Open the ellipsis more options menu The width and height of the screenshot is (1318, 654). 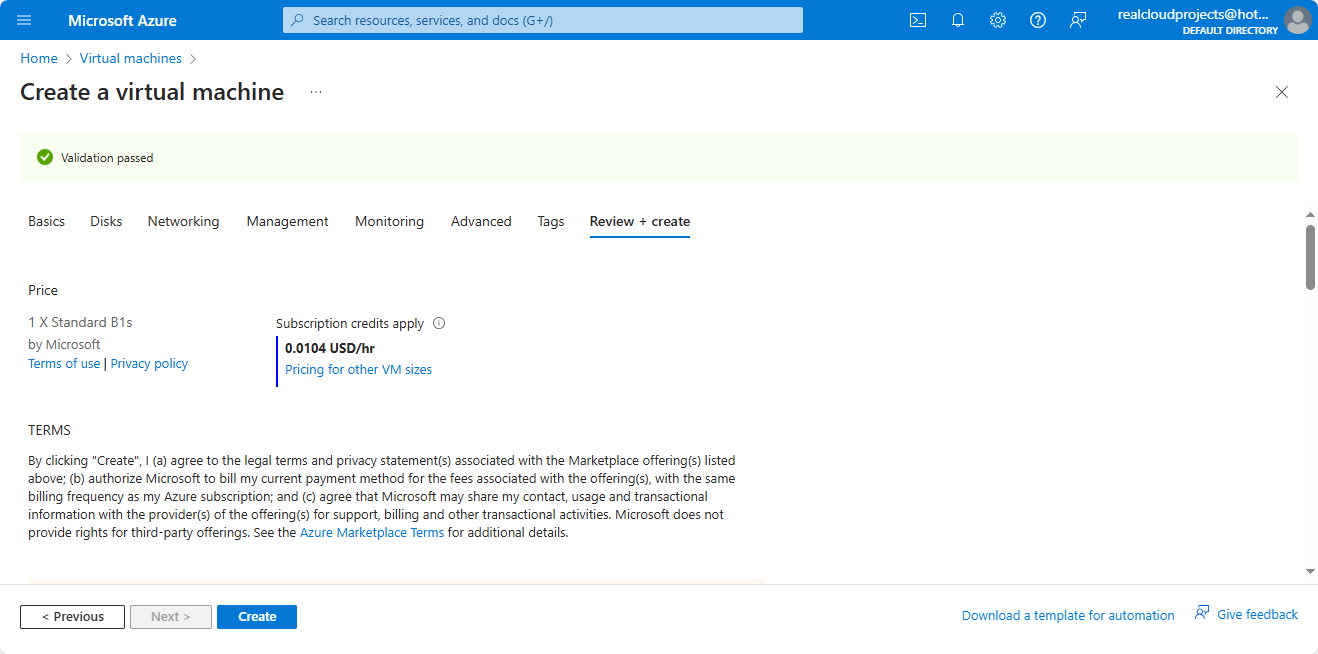click(316, 92)
